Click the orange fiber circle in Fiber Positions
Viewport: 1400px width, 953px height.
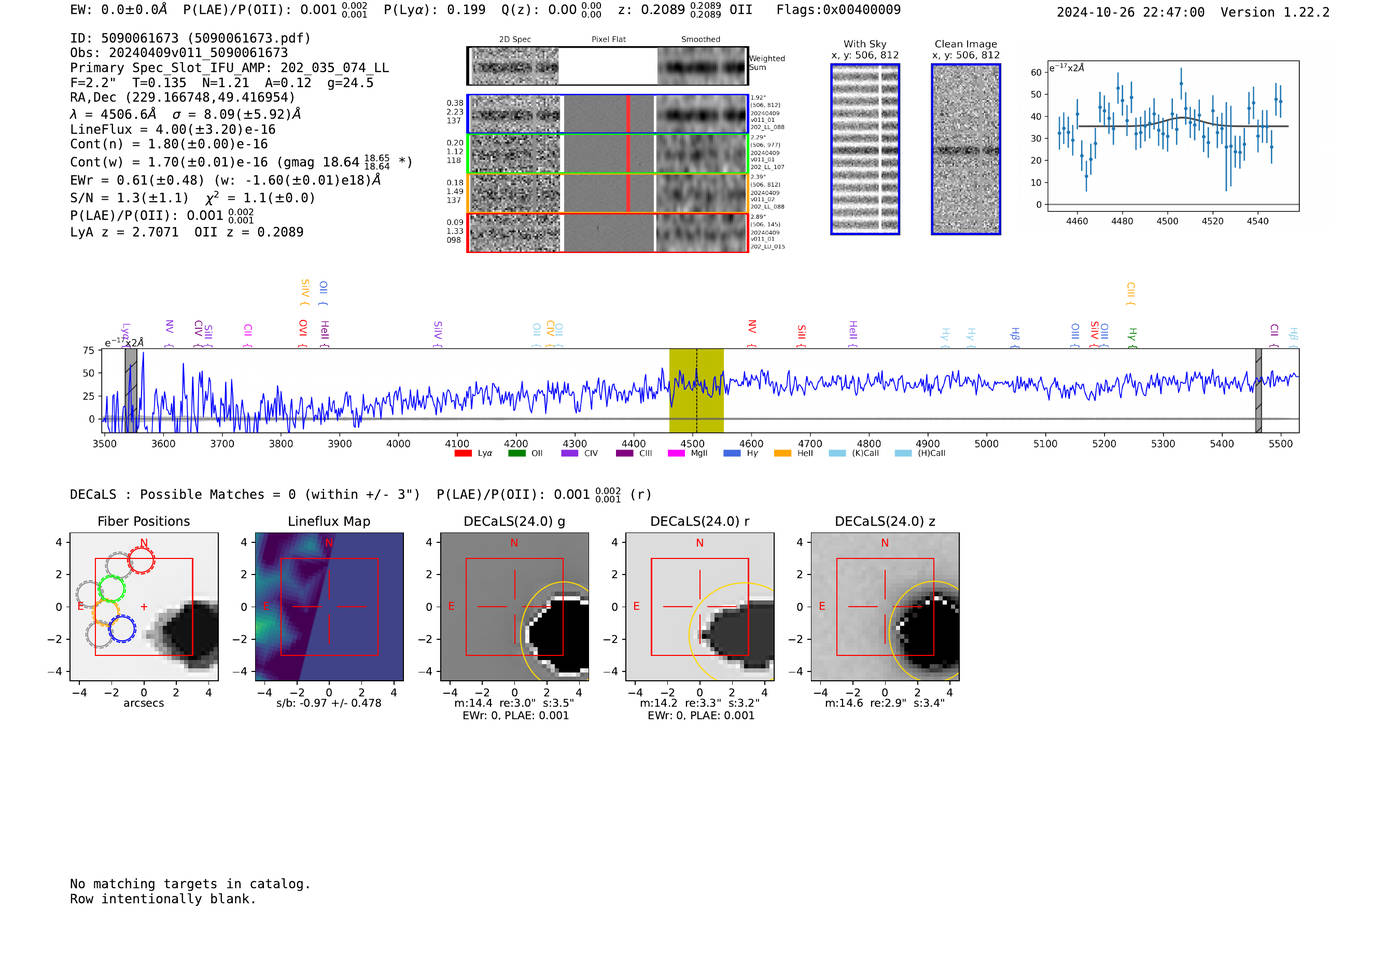point(105,611)
